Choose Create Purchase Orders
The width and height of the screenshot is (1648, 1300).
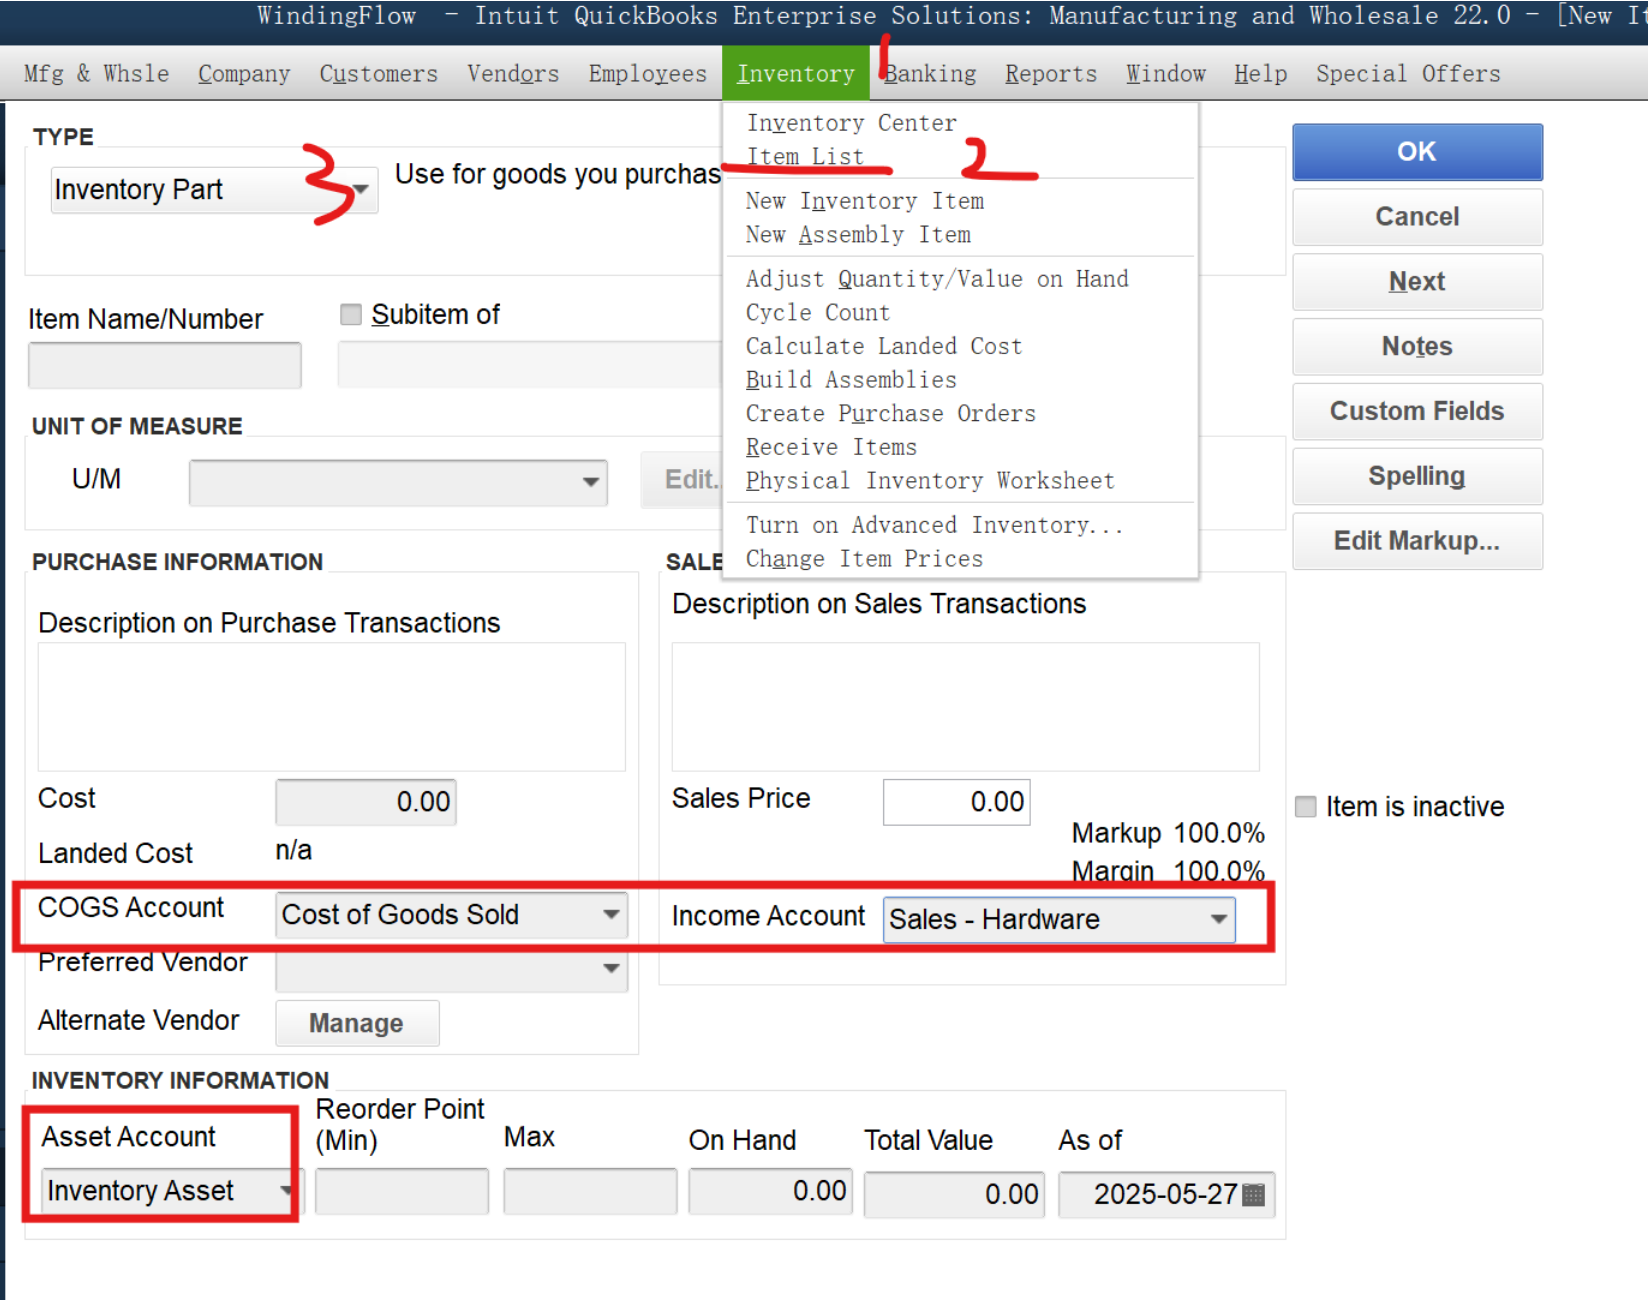click(x=891, y=414)
